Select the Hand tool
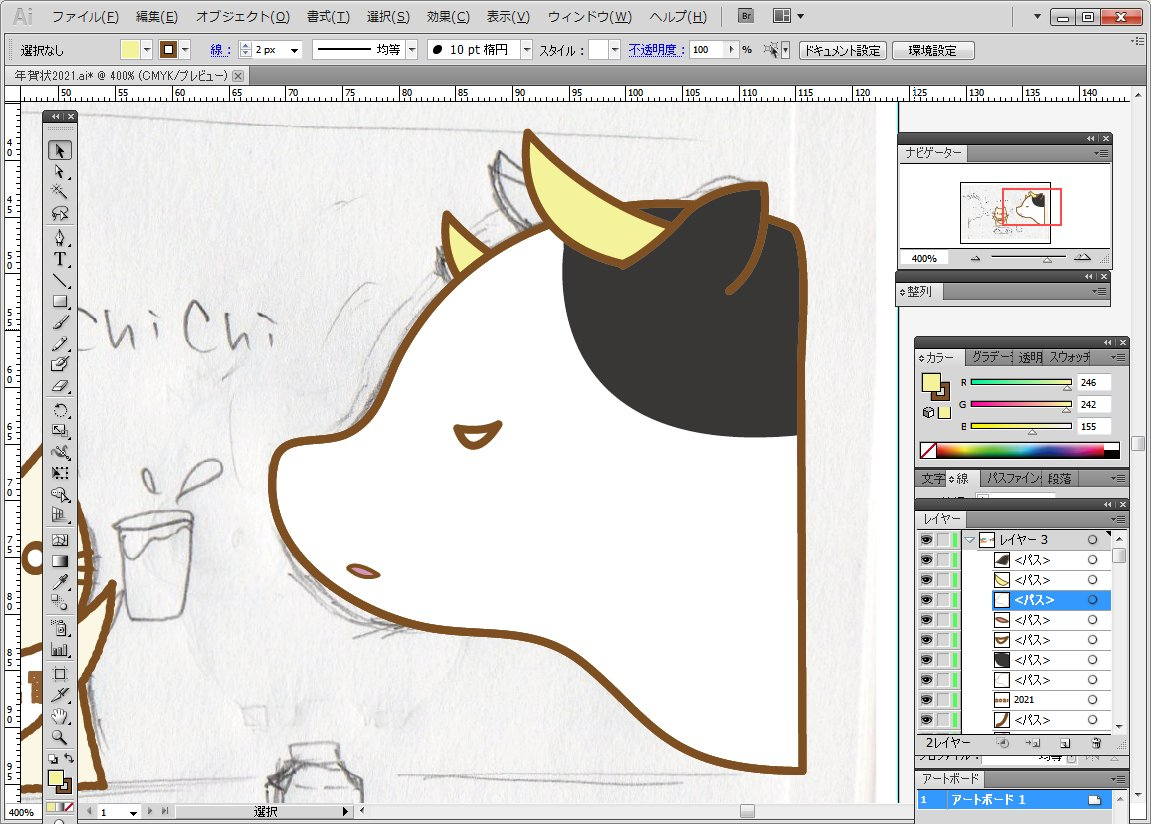This screenshot has height=824, width=1151. (x=61, y=716)
